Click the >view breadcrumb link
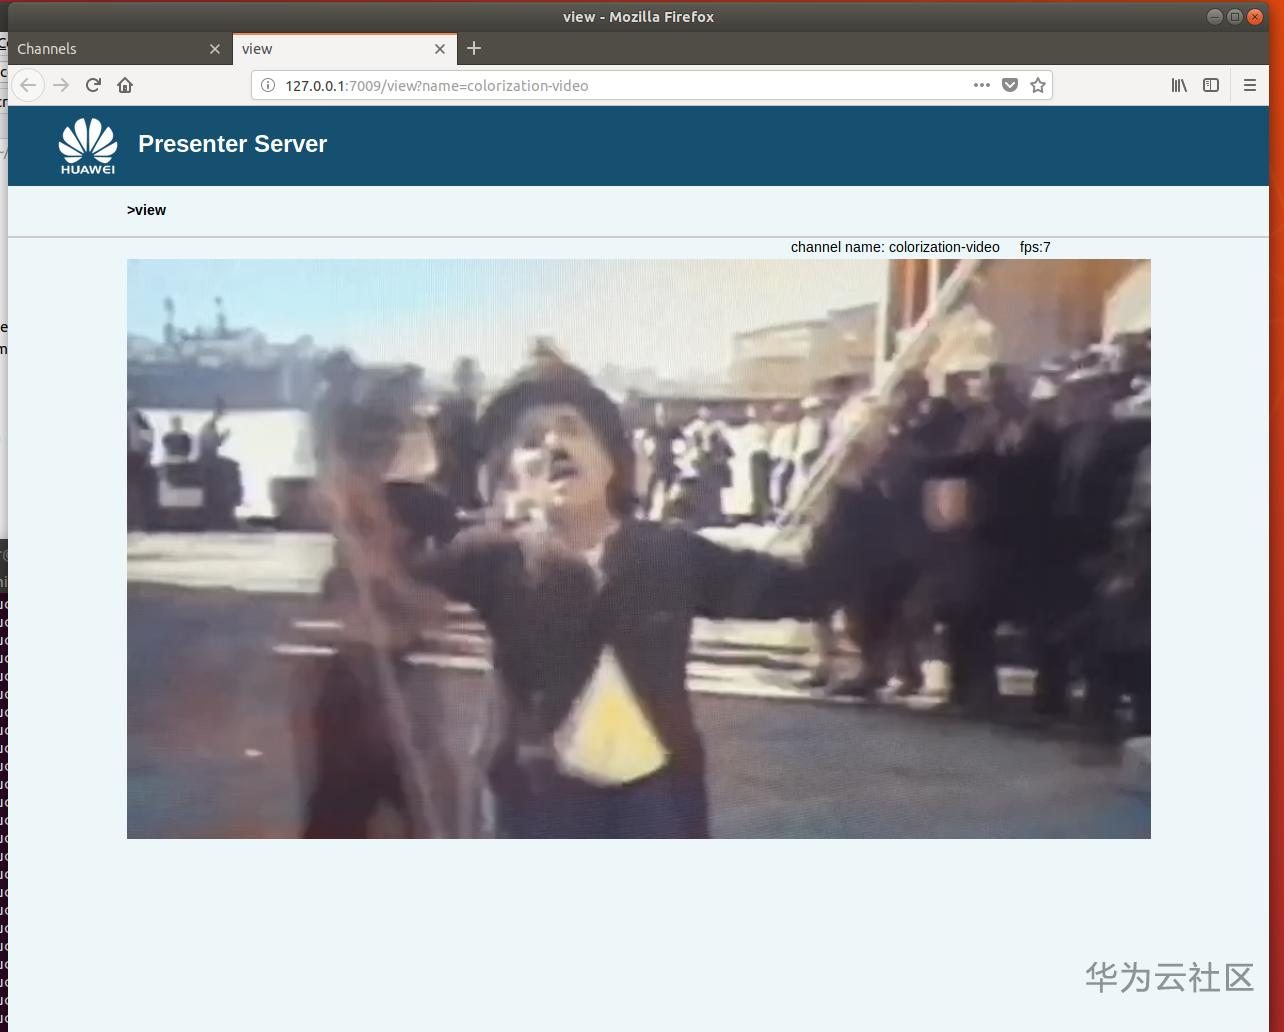1284x1032 pixels. click(x=147, y=210)
